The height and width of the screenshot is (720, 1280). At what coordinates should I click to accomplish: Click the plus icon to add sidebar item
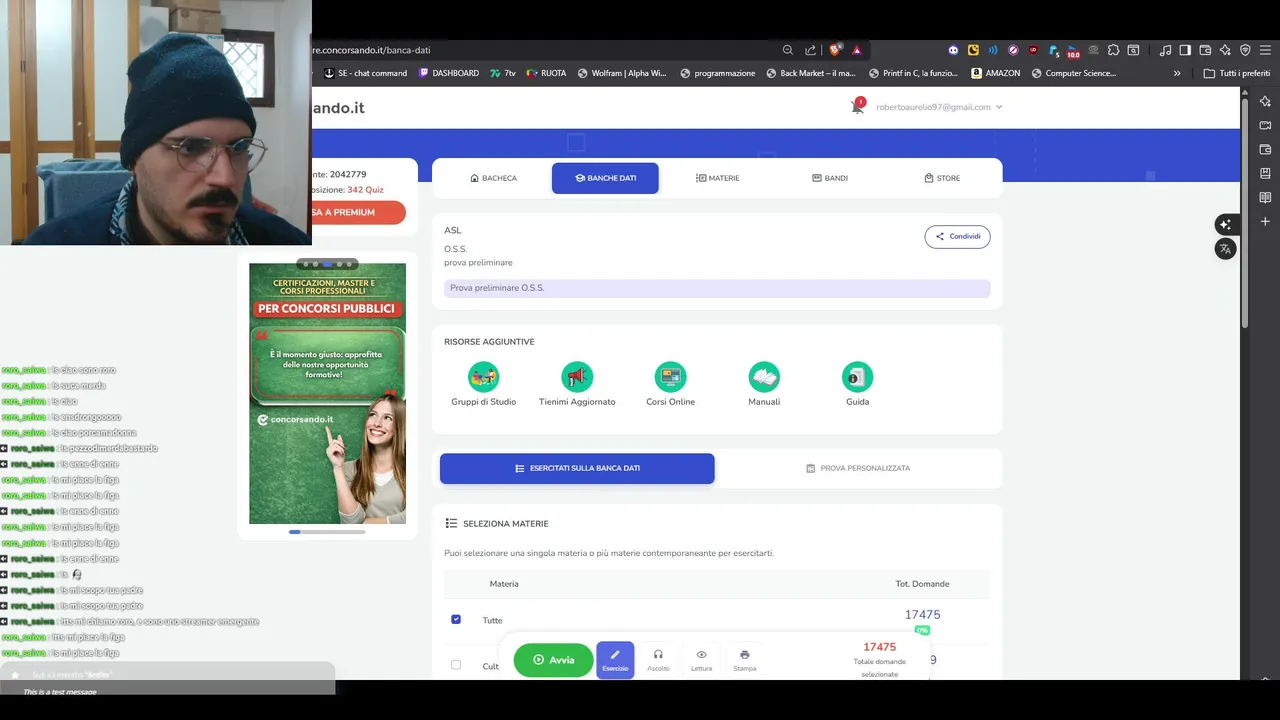(x=1265, y=221)
